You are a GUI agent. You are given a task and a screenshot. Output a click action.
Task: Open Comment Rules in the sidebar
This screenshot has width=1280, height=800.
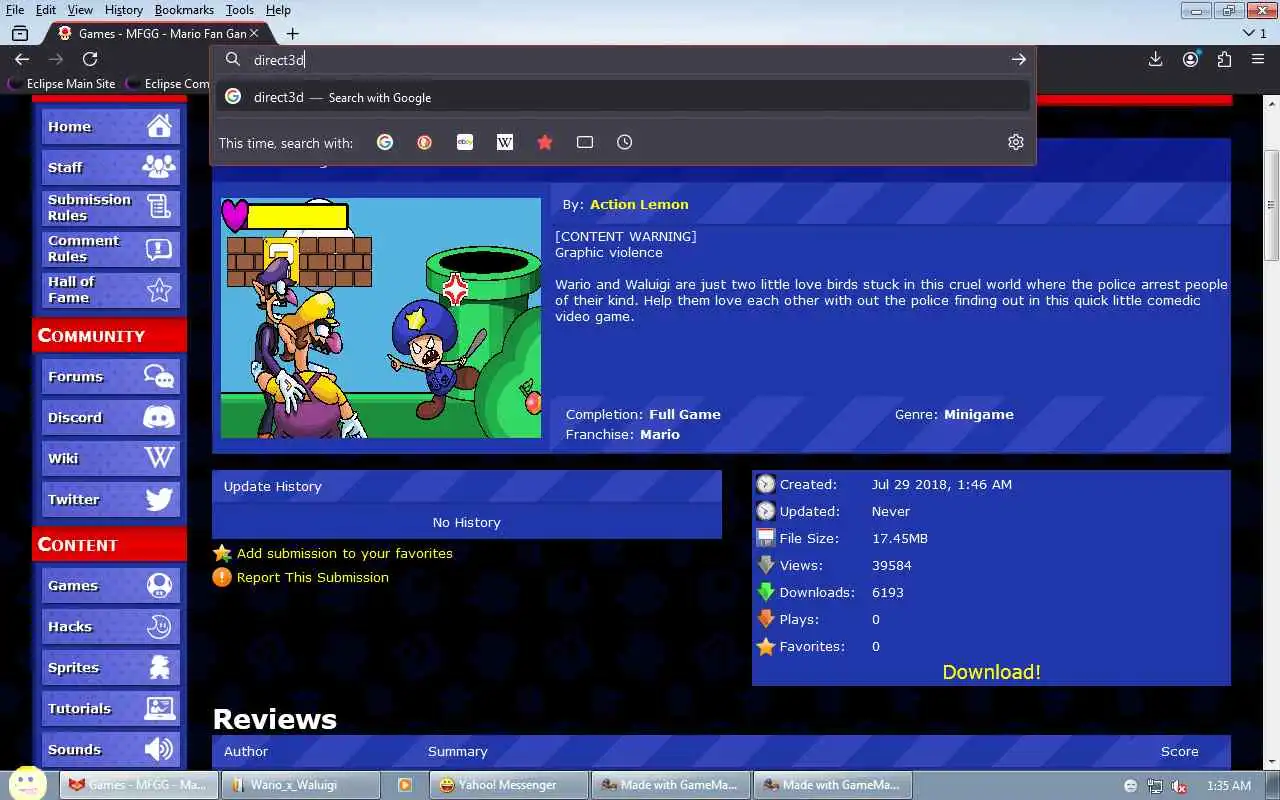[x=110, y=249]
